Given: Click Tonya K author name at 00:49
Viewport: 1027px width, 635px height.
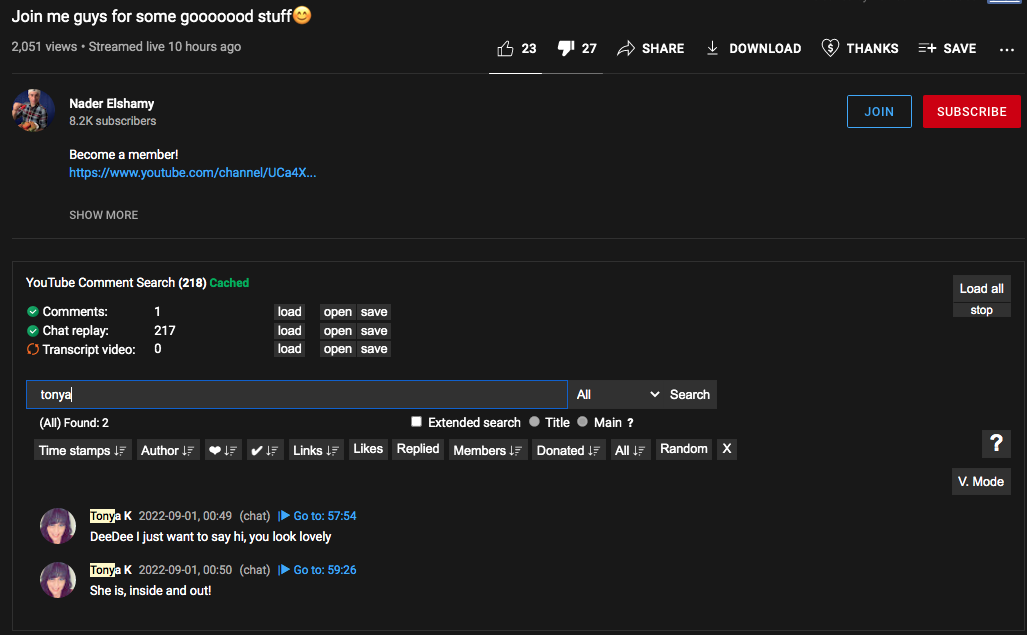Looking at the screenshot, I should pyautogui.click(x=111, y=516).
